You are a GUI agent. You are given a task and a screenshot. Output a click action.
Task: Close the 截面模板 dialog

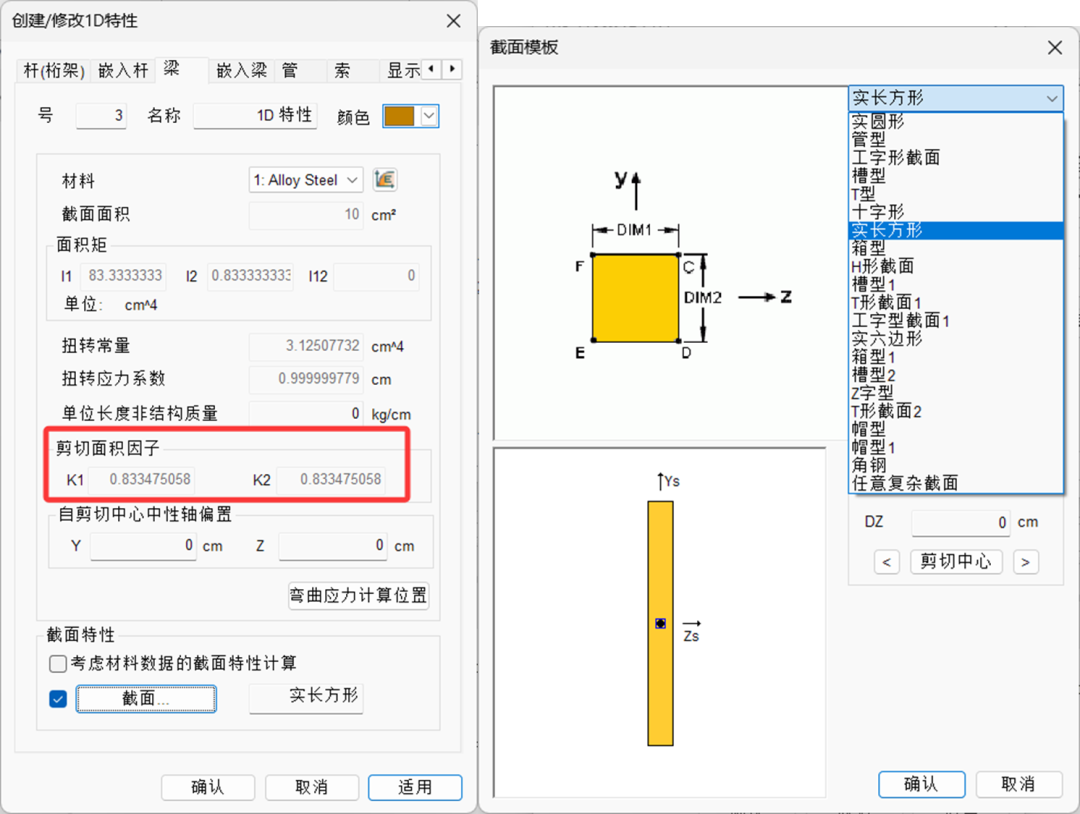pyautogui.click(x=1054, y=47)
